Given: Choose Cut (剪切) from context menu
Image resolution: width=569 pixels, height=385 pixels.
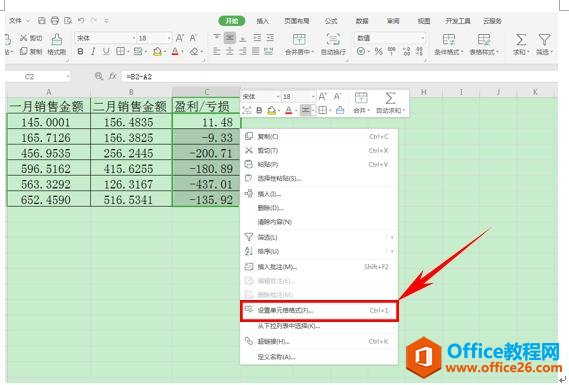Looking at the screenshot, I should tap(319, 151).
